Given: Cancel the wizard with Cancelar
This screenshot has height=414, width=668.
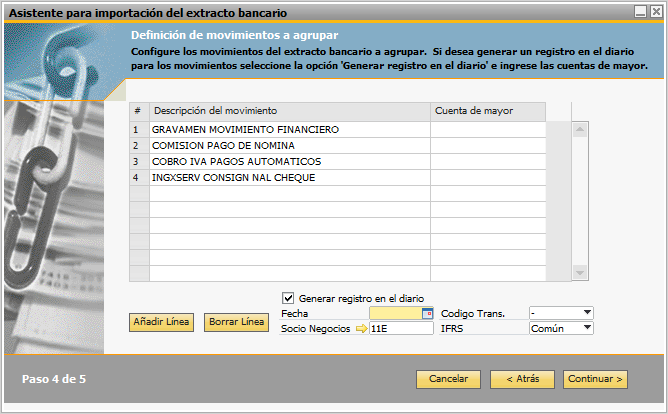Looking at the screenshot, I should point(448,379).
